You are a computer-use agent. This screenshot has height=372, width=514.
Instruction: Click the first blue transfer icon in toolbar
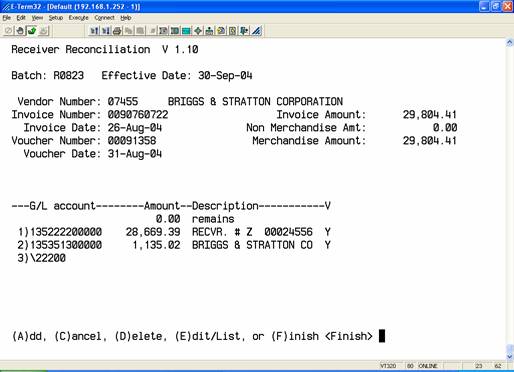point(94,31)
